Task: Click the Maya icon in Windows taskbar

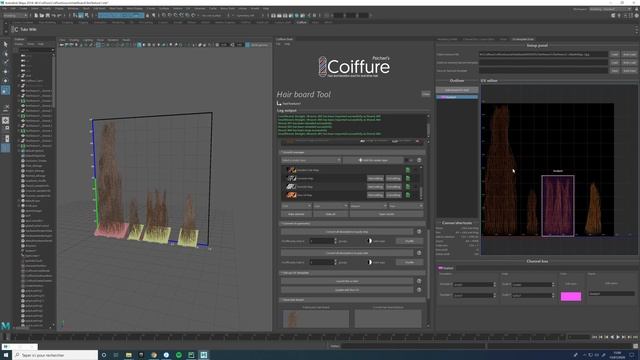Action: pos(204,355)
